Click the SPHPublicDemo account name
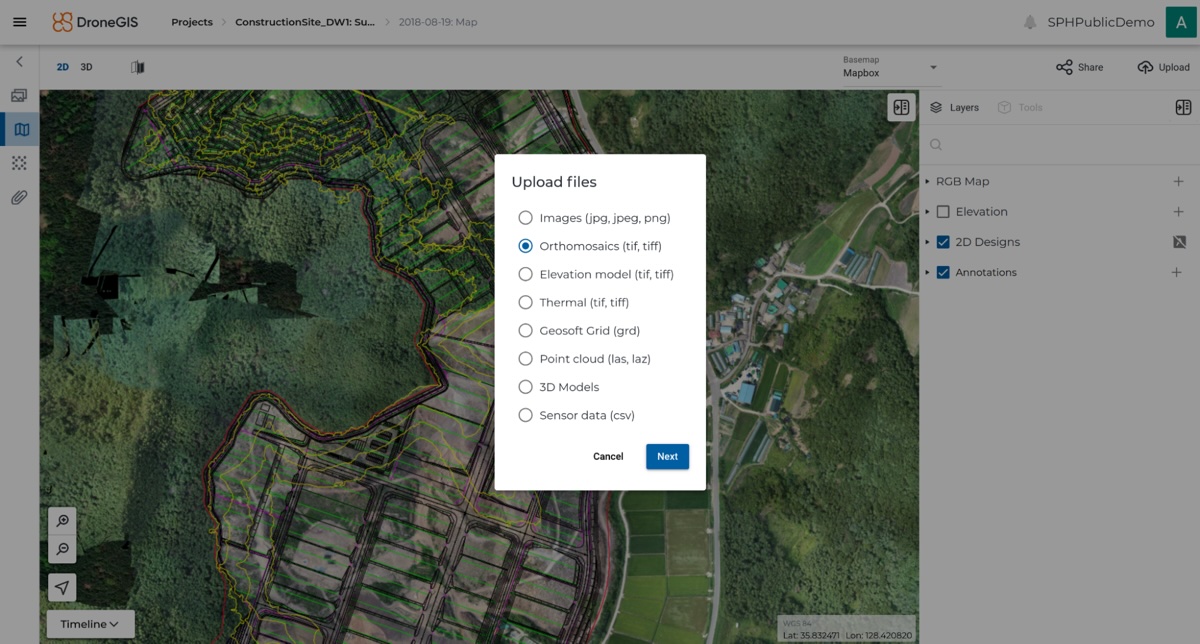Screen dimensions: 1200x644 tap(1101, 22)
